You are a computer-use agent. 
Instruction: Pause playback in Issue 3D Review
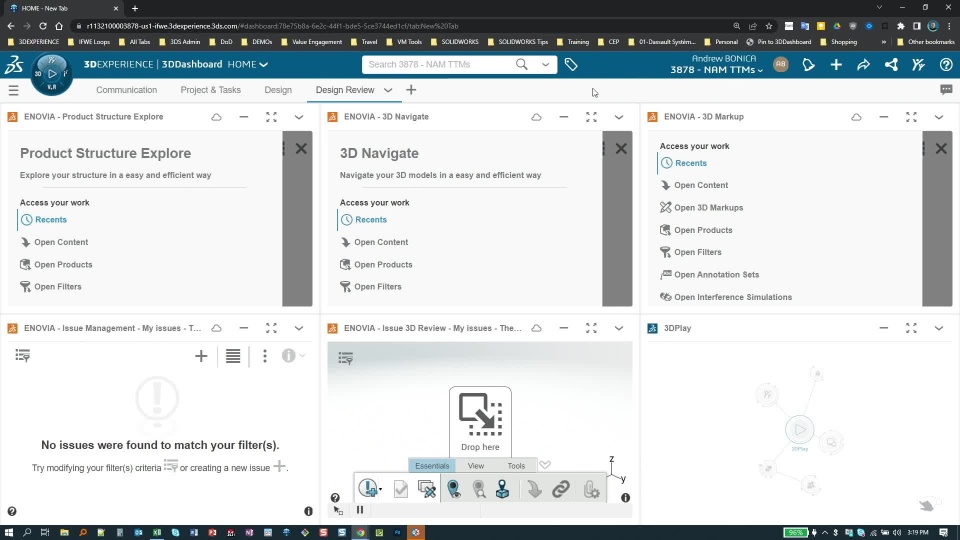tap(360, 509)
